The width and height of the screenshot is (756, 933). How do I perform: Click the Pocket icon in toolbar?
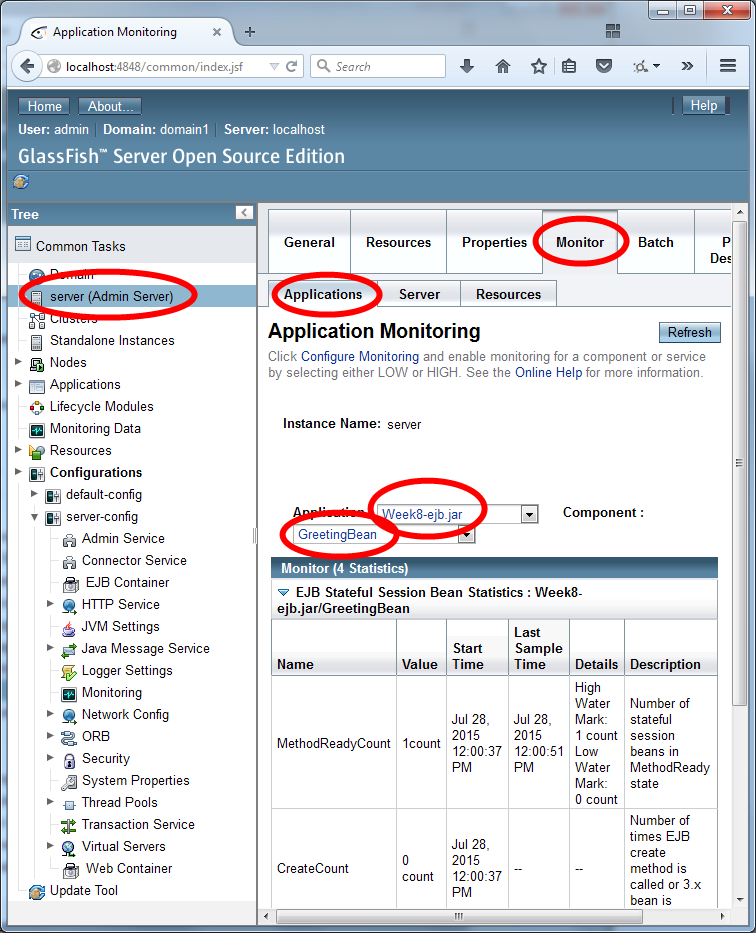(x=604, y=67)
